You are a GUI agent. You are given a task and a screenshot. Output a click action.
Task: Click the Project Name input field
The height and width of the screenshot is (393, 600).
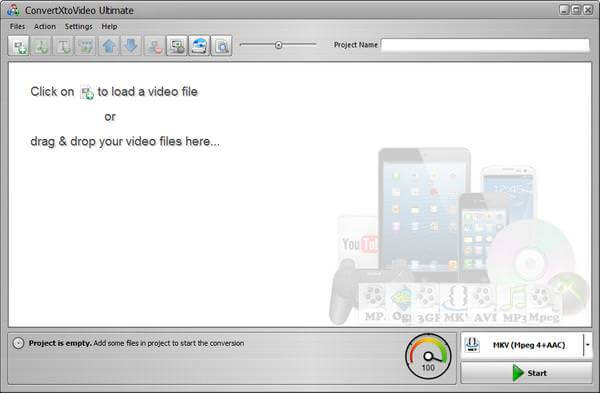point(485,45)
